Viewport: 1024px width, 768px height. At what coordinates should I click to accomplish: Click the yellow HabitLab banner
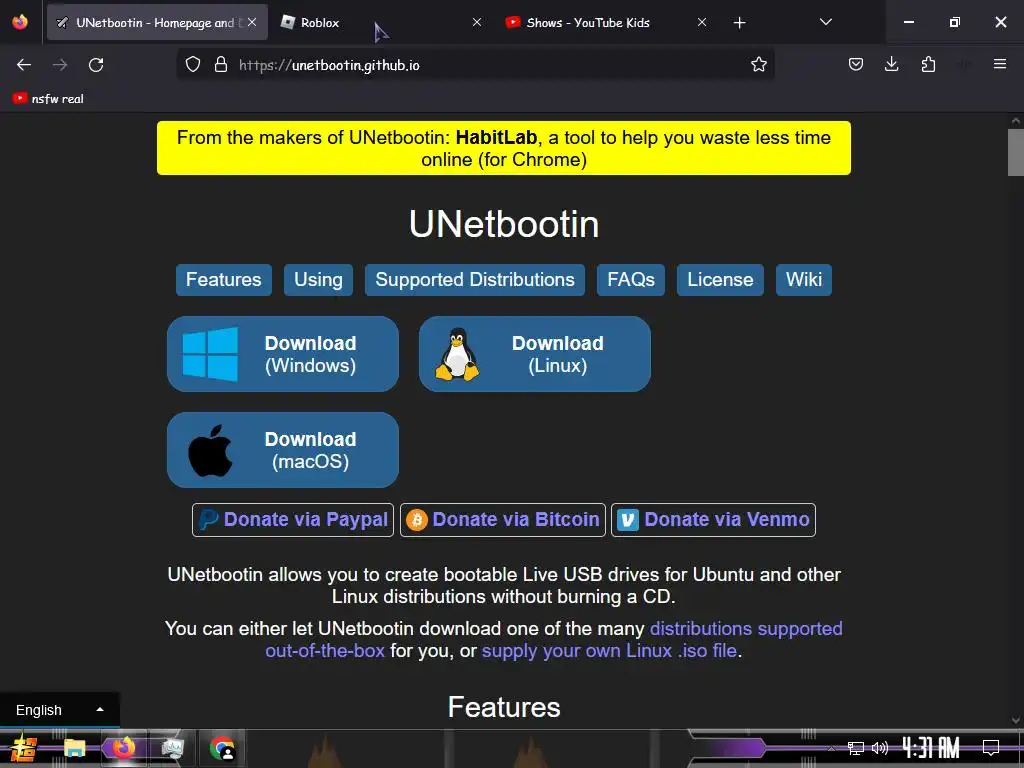[504, 148]
